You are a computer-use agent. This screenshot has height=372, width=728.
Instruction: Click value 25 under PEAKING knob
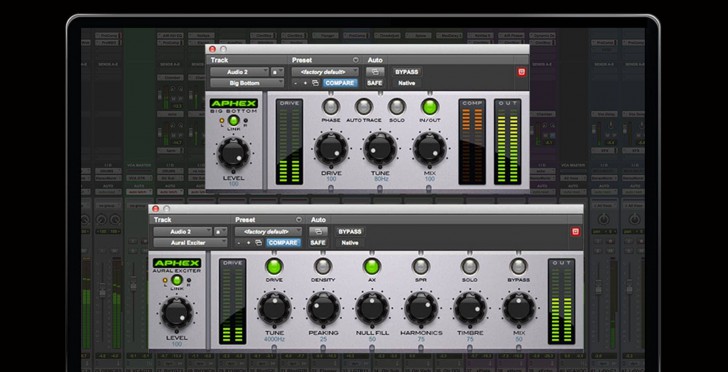[323, 339]
